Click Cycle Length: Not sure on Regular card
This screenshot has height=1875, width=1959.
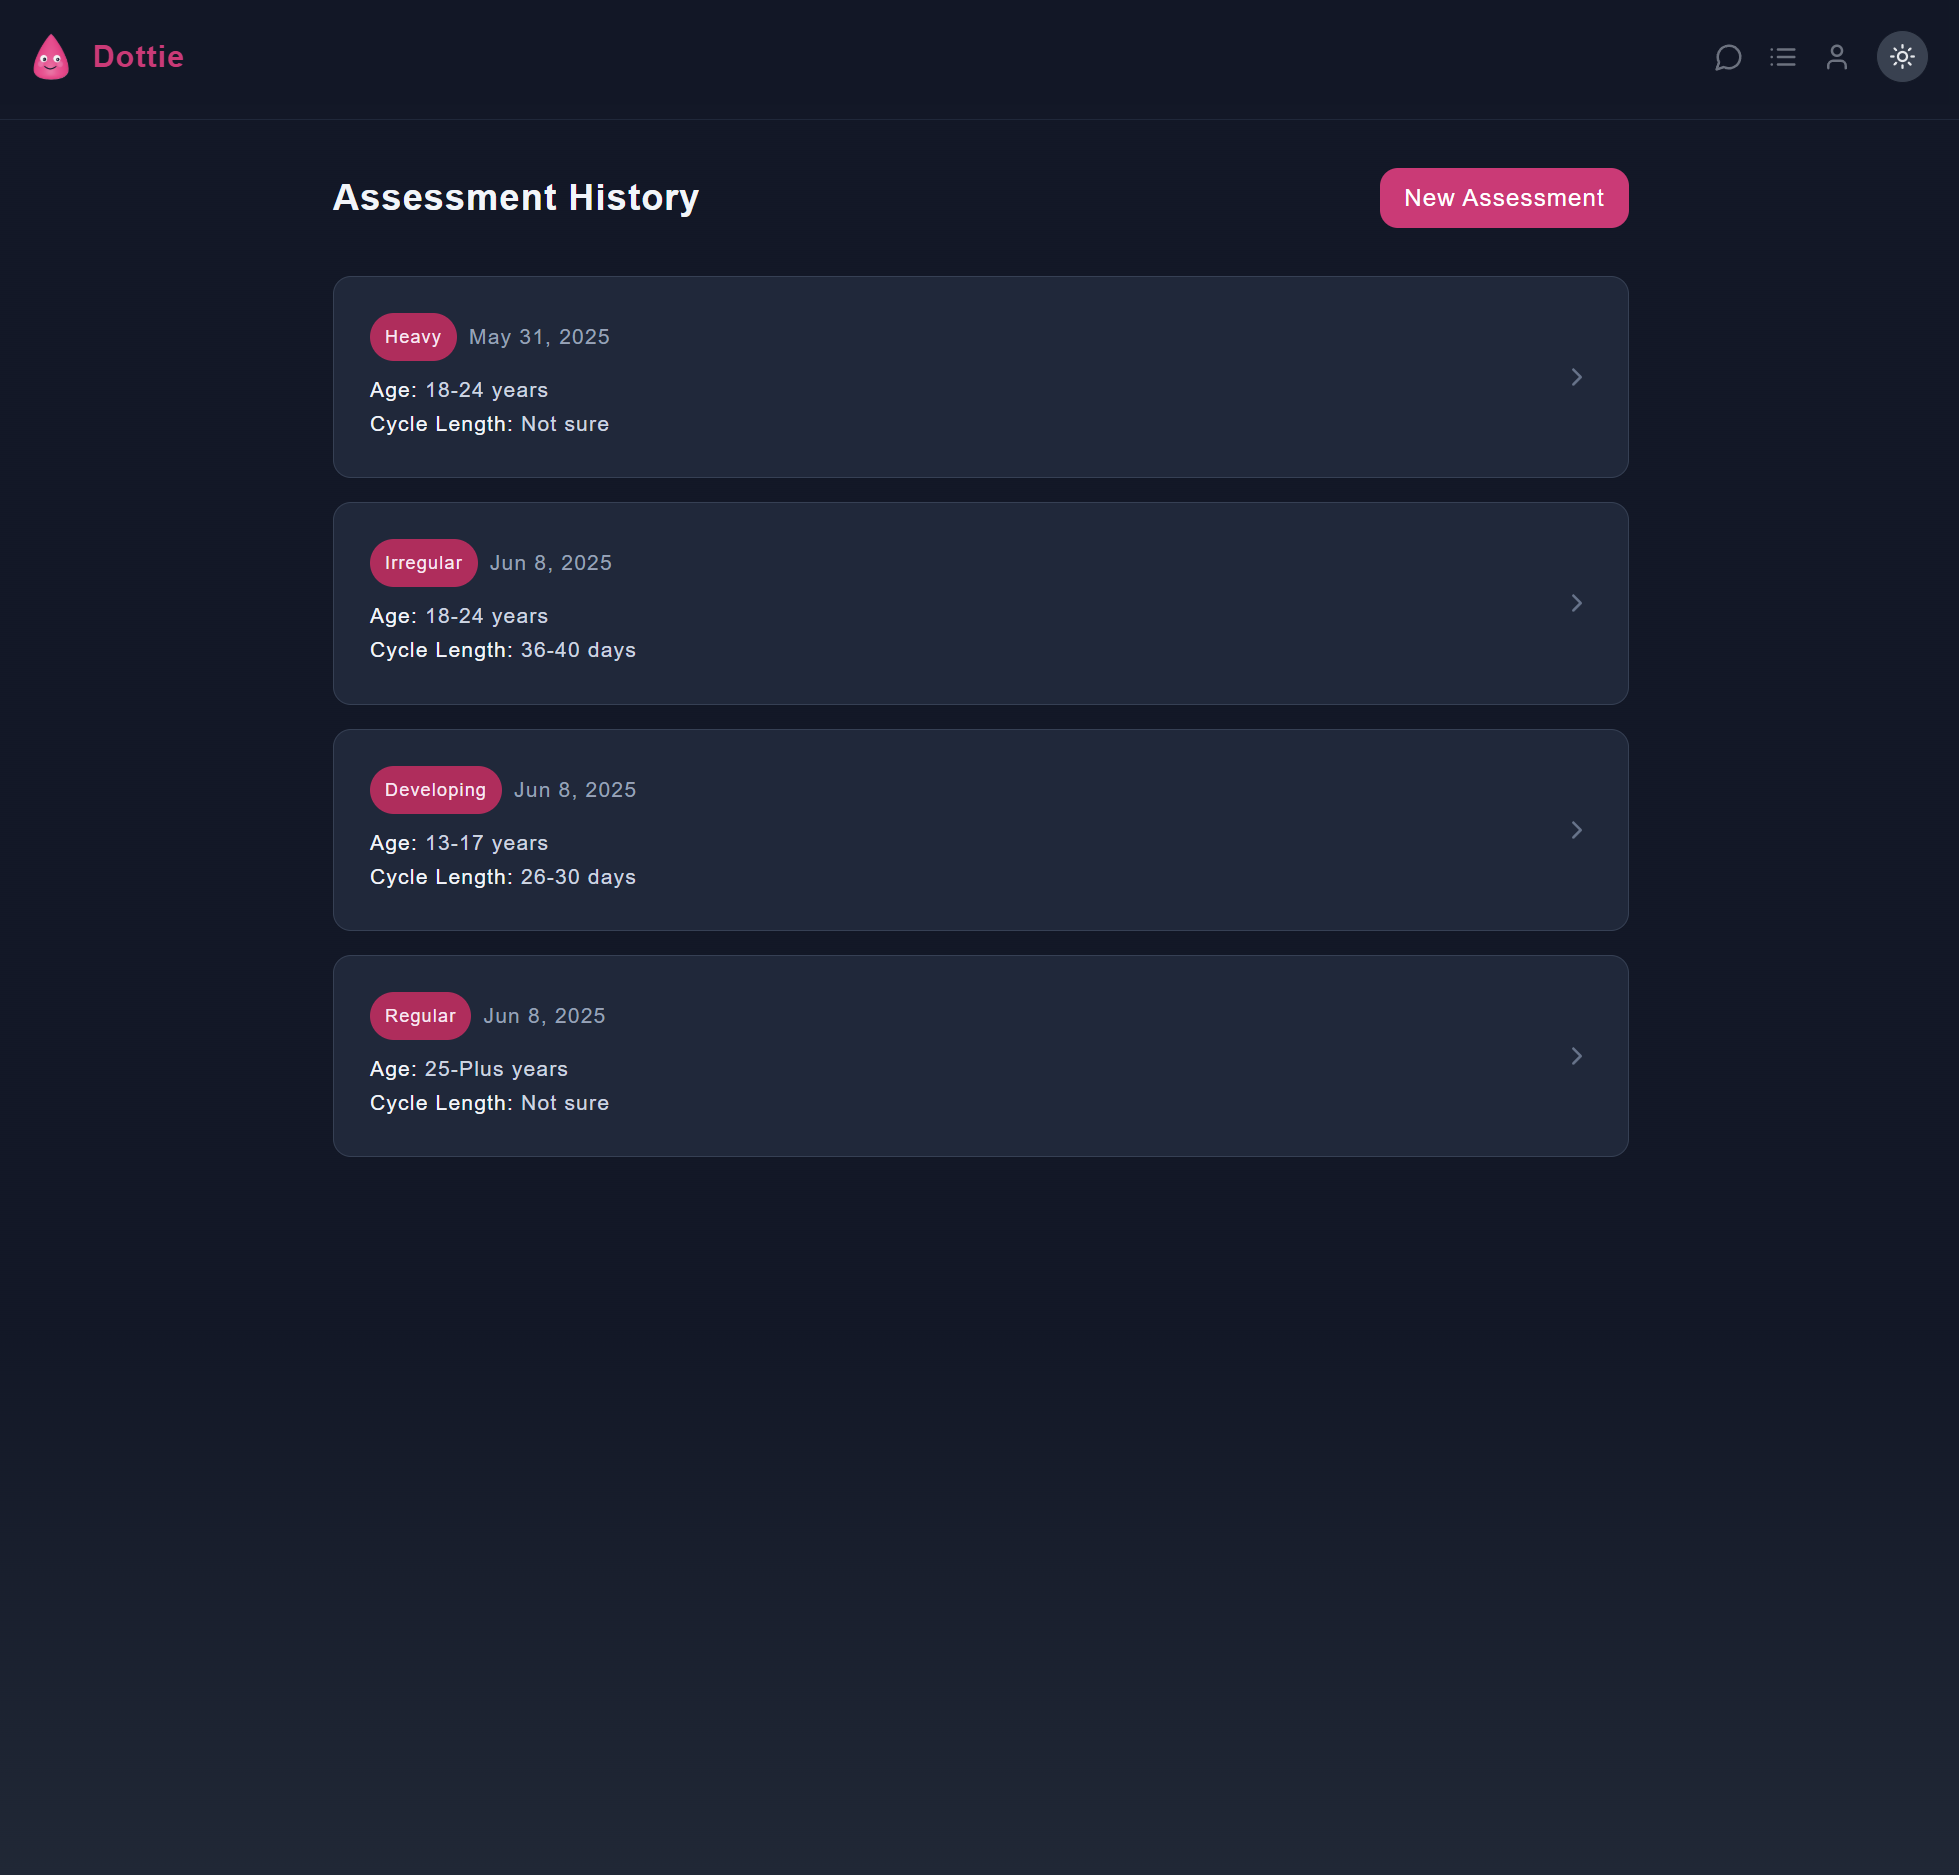point(489,1103)
